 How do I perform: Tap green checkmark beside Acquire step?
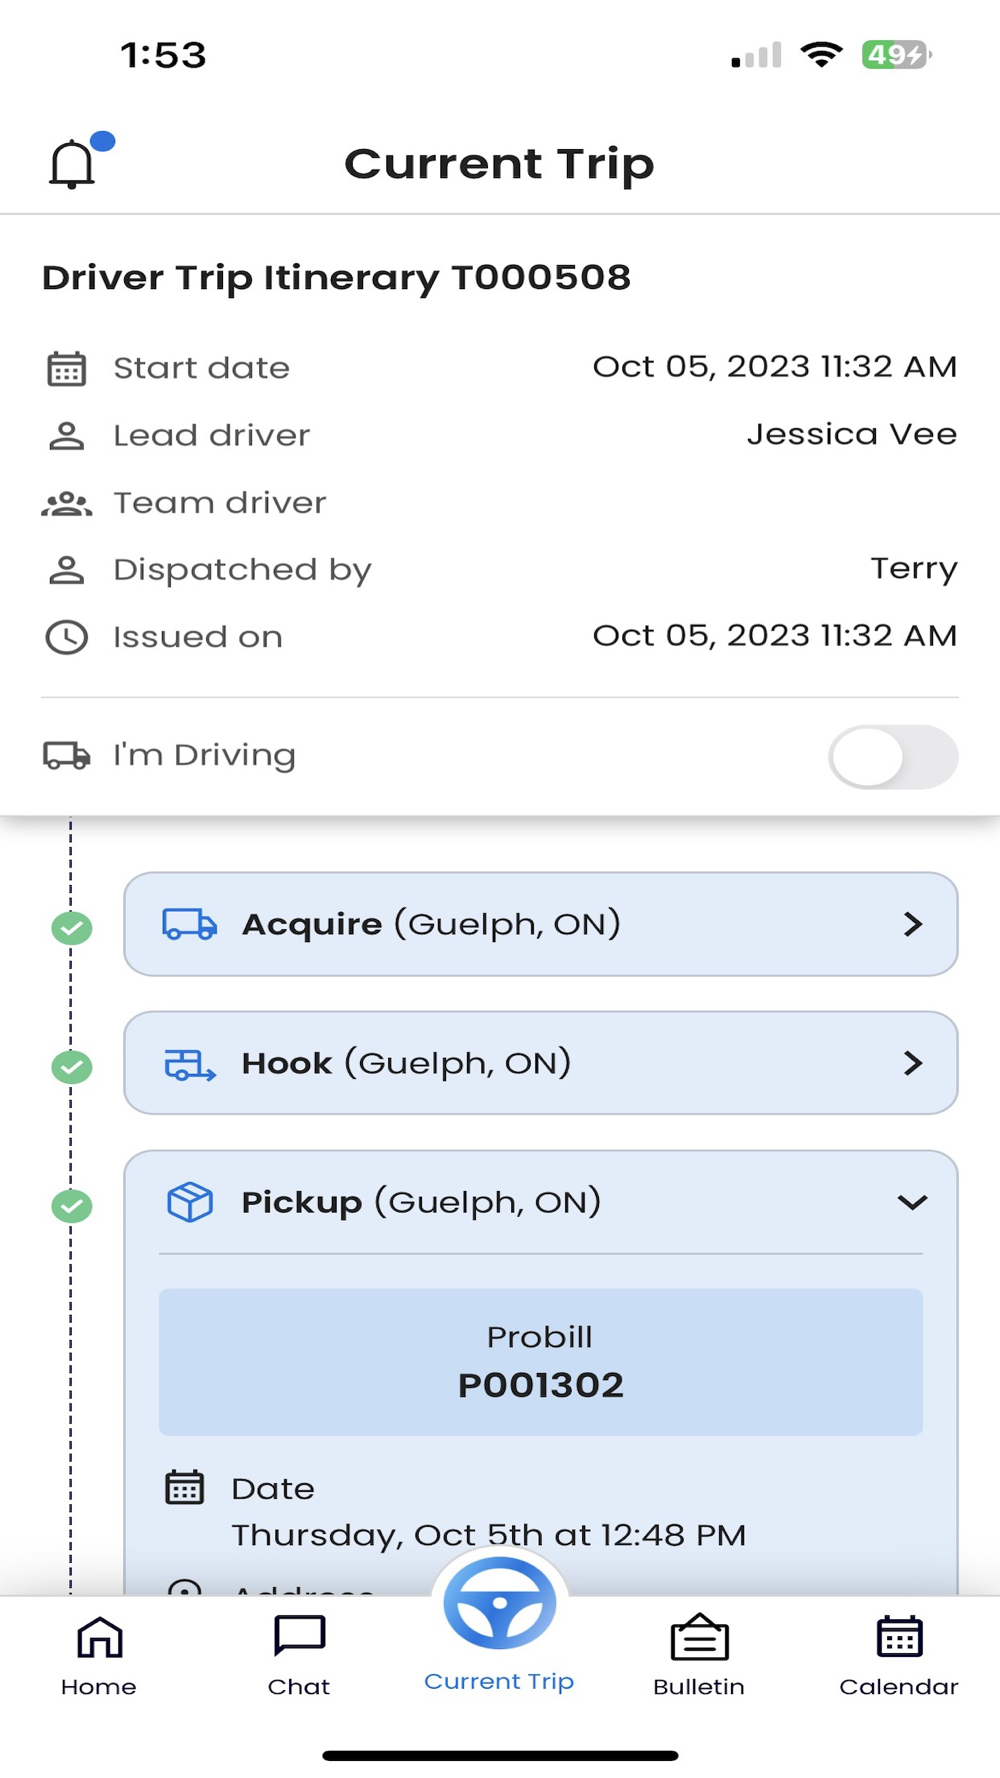tap(72, 928)
